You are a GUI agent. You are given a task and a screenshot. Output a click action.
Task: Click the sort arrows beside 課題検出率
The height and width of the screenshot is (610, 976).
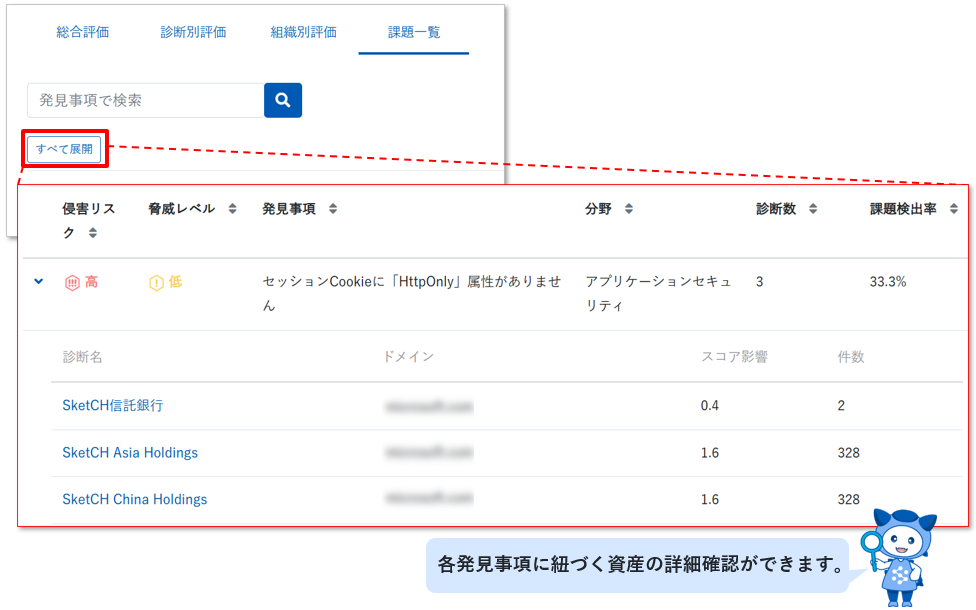click(x=953, y=209)
